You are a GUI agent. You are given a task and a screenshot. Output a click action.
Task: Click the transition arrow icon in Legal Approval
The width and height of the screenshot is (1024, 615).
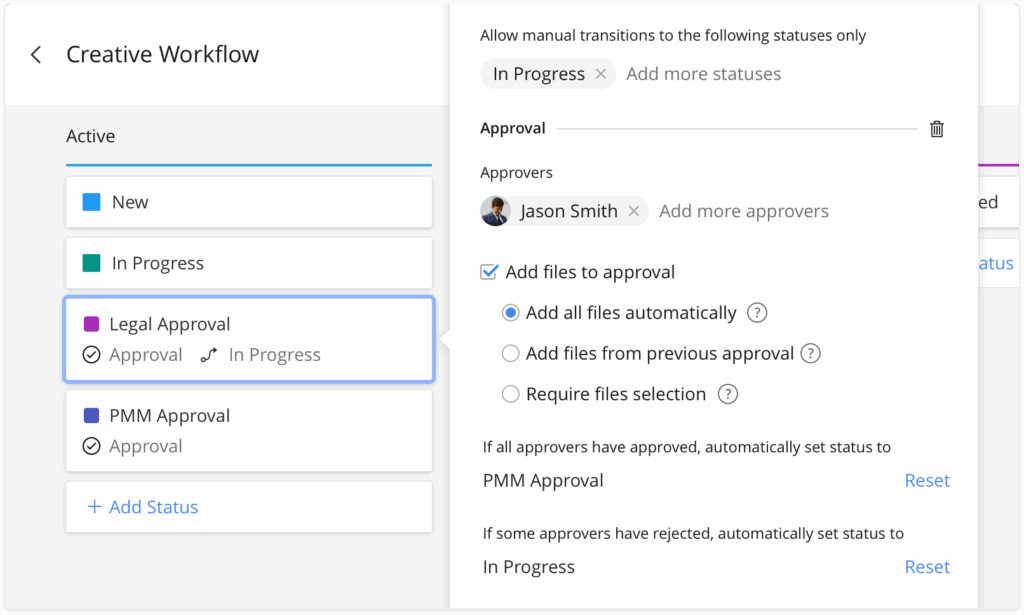[x=208, y=355]
